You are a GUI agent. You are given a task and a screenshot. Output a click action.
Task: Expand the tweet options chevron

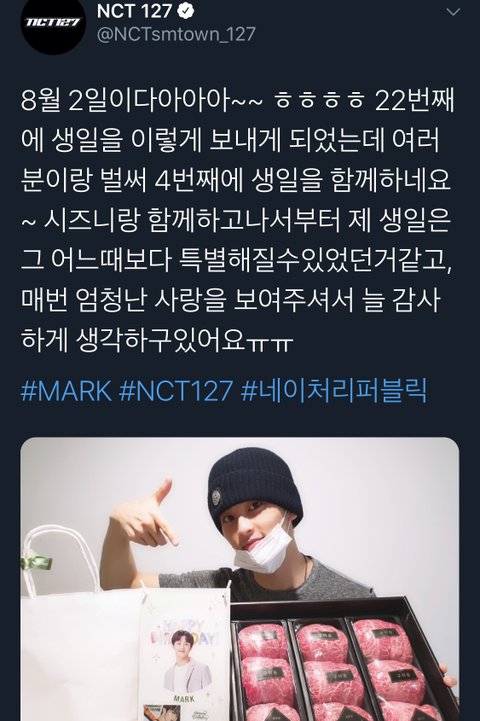click(453, 12)
